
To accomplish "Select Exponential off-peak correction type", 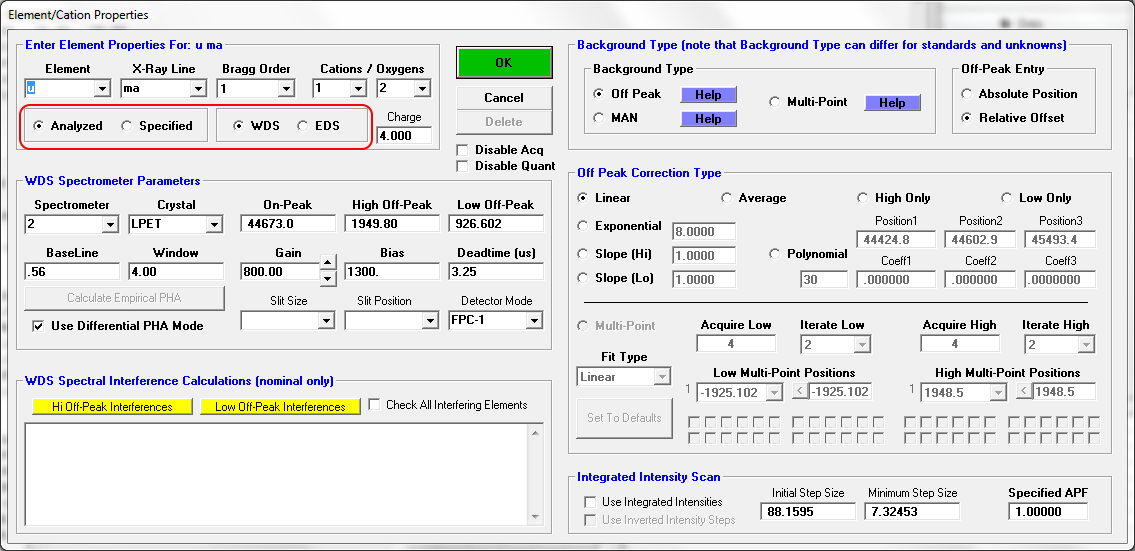I will click(x=583, y=226).
